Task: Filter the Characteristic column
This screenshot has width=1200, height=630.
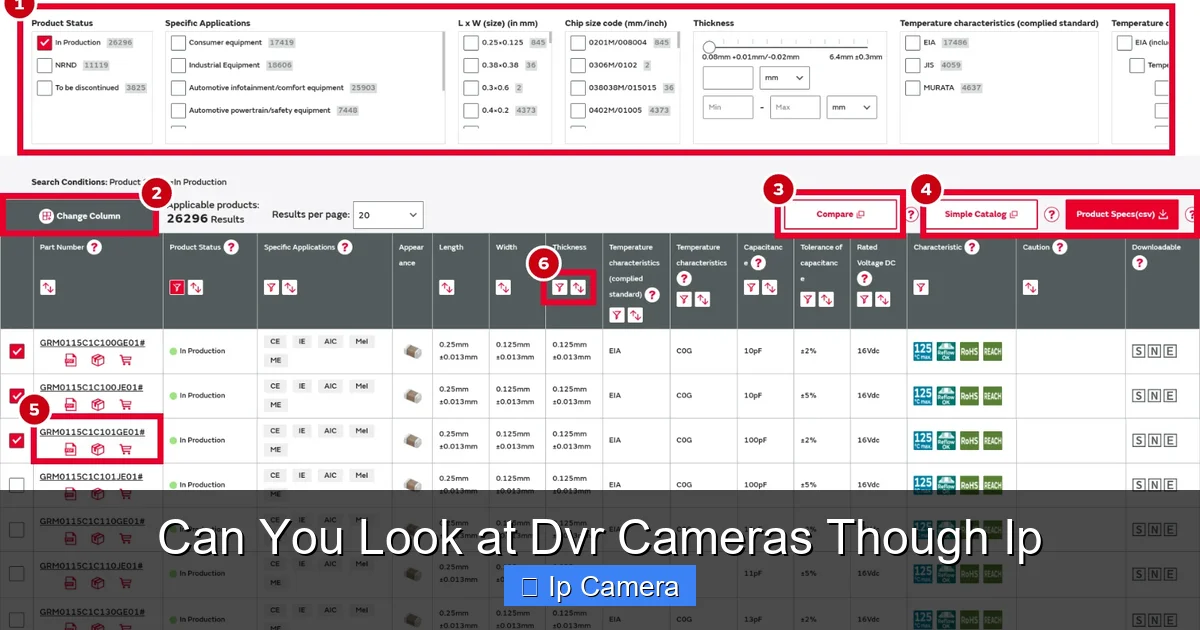Action: click(x=921, y=287)
